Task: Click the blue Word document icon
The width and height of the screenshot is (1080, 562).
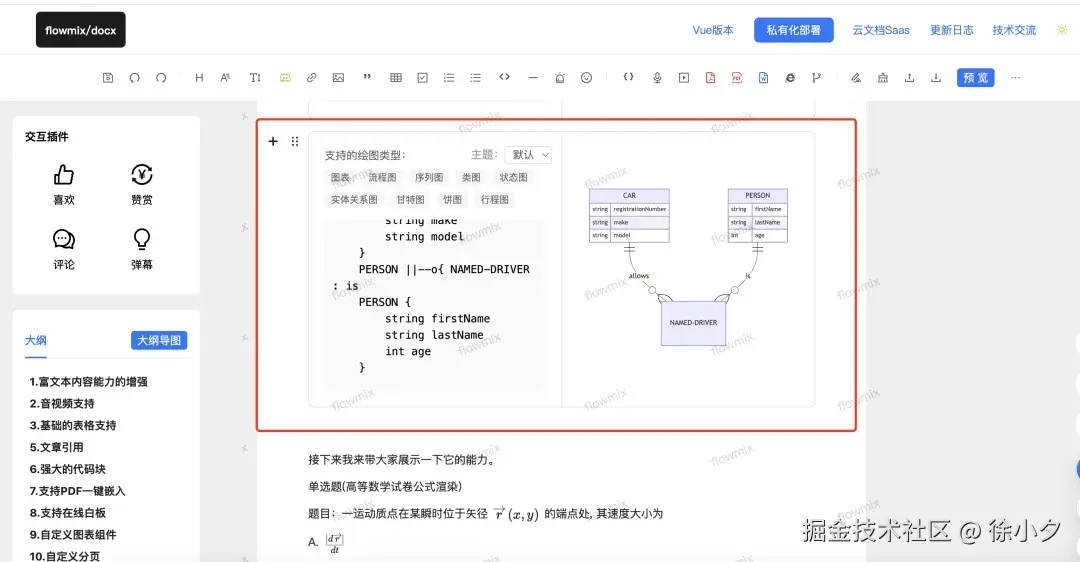Action: click(x=763, y=78)
